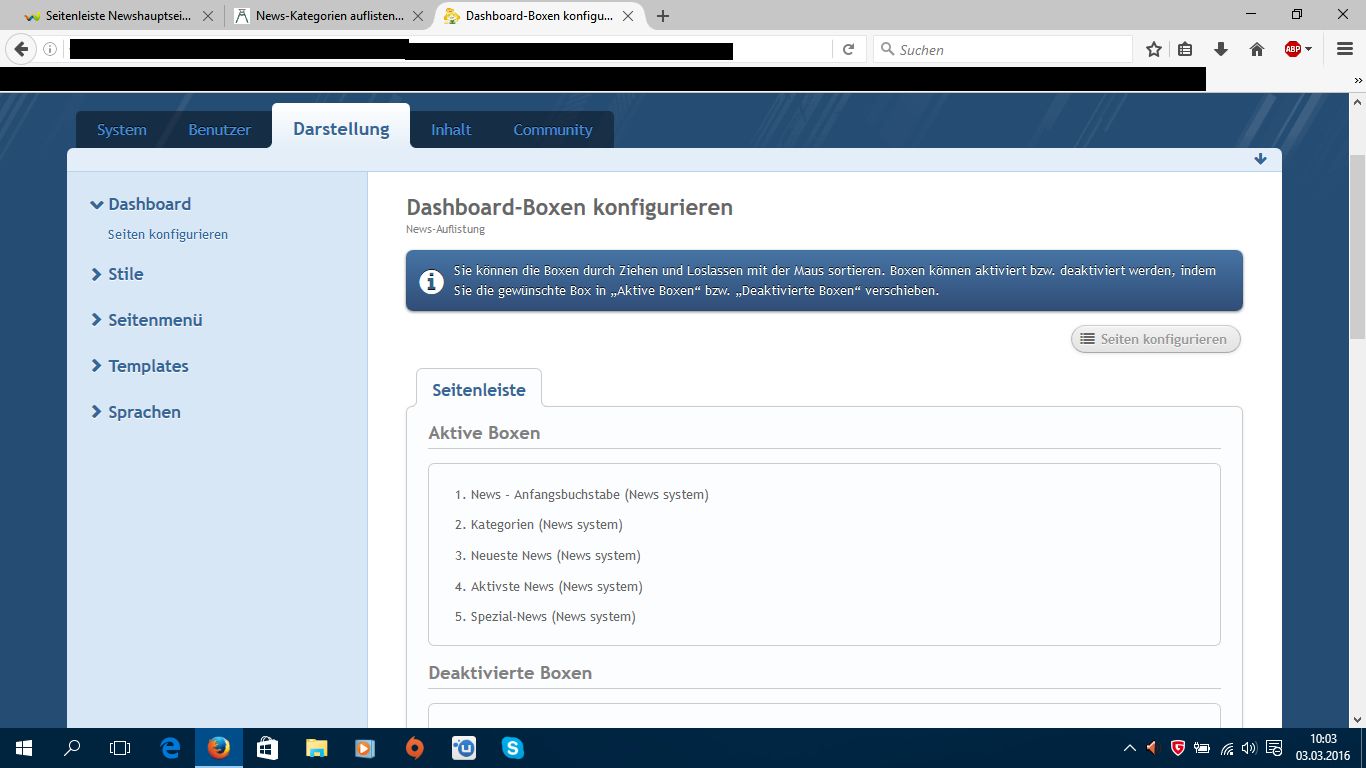The image size is (1366, 768).
Task: Open Firefox hamburger menu
Action: 1344,49
